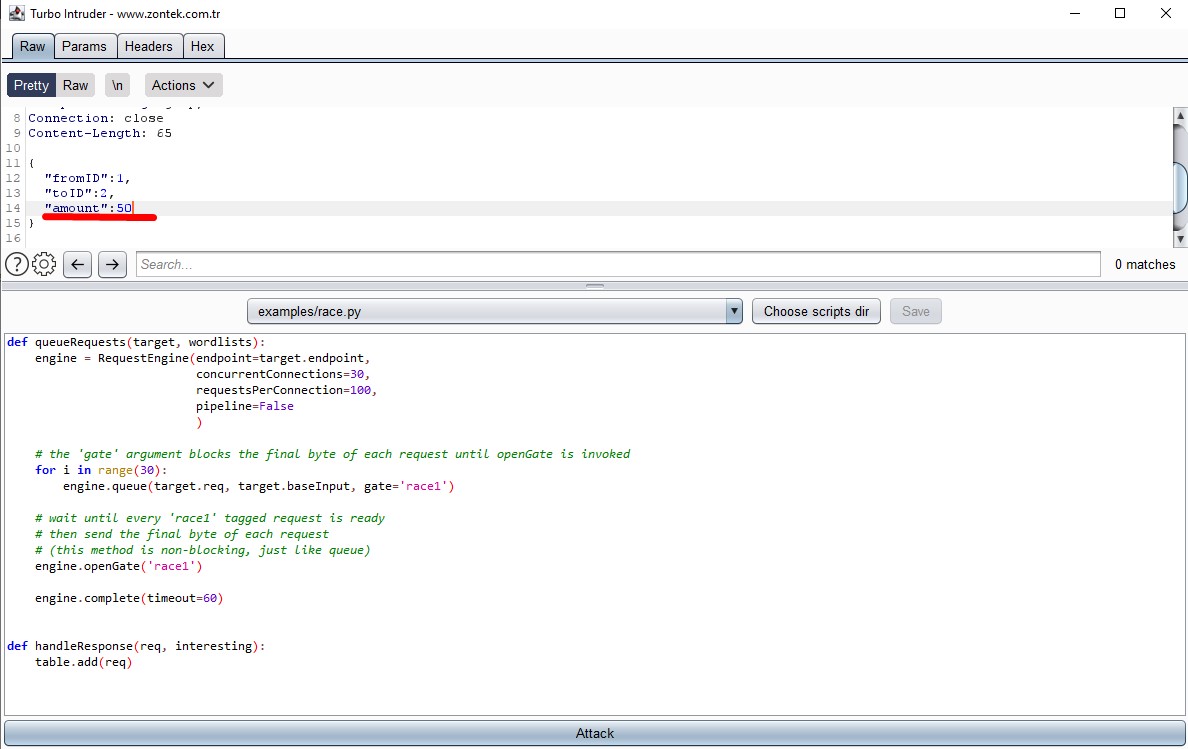1188x749 pixels.
Task: Launch the Attack
Action: (x=594, y=733)
